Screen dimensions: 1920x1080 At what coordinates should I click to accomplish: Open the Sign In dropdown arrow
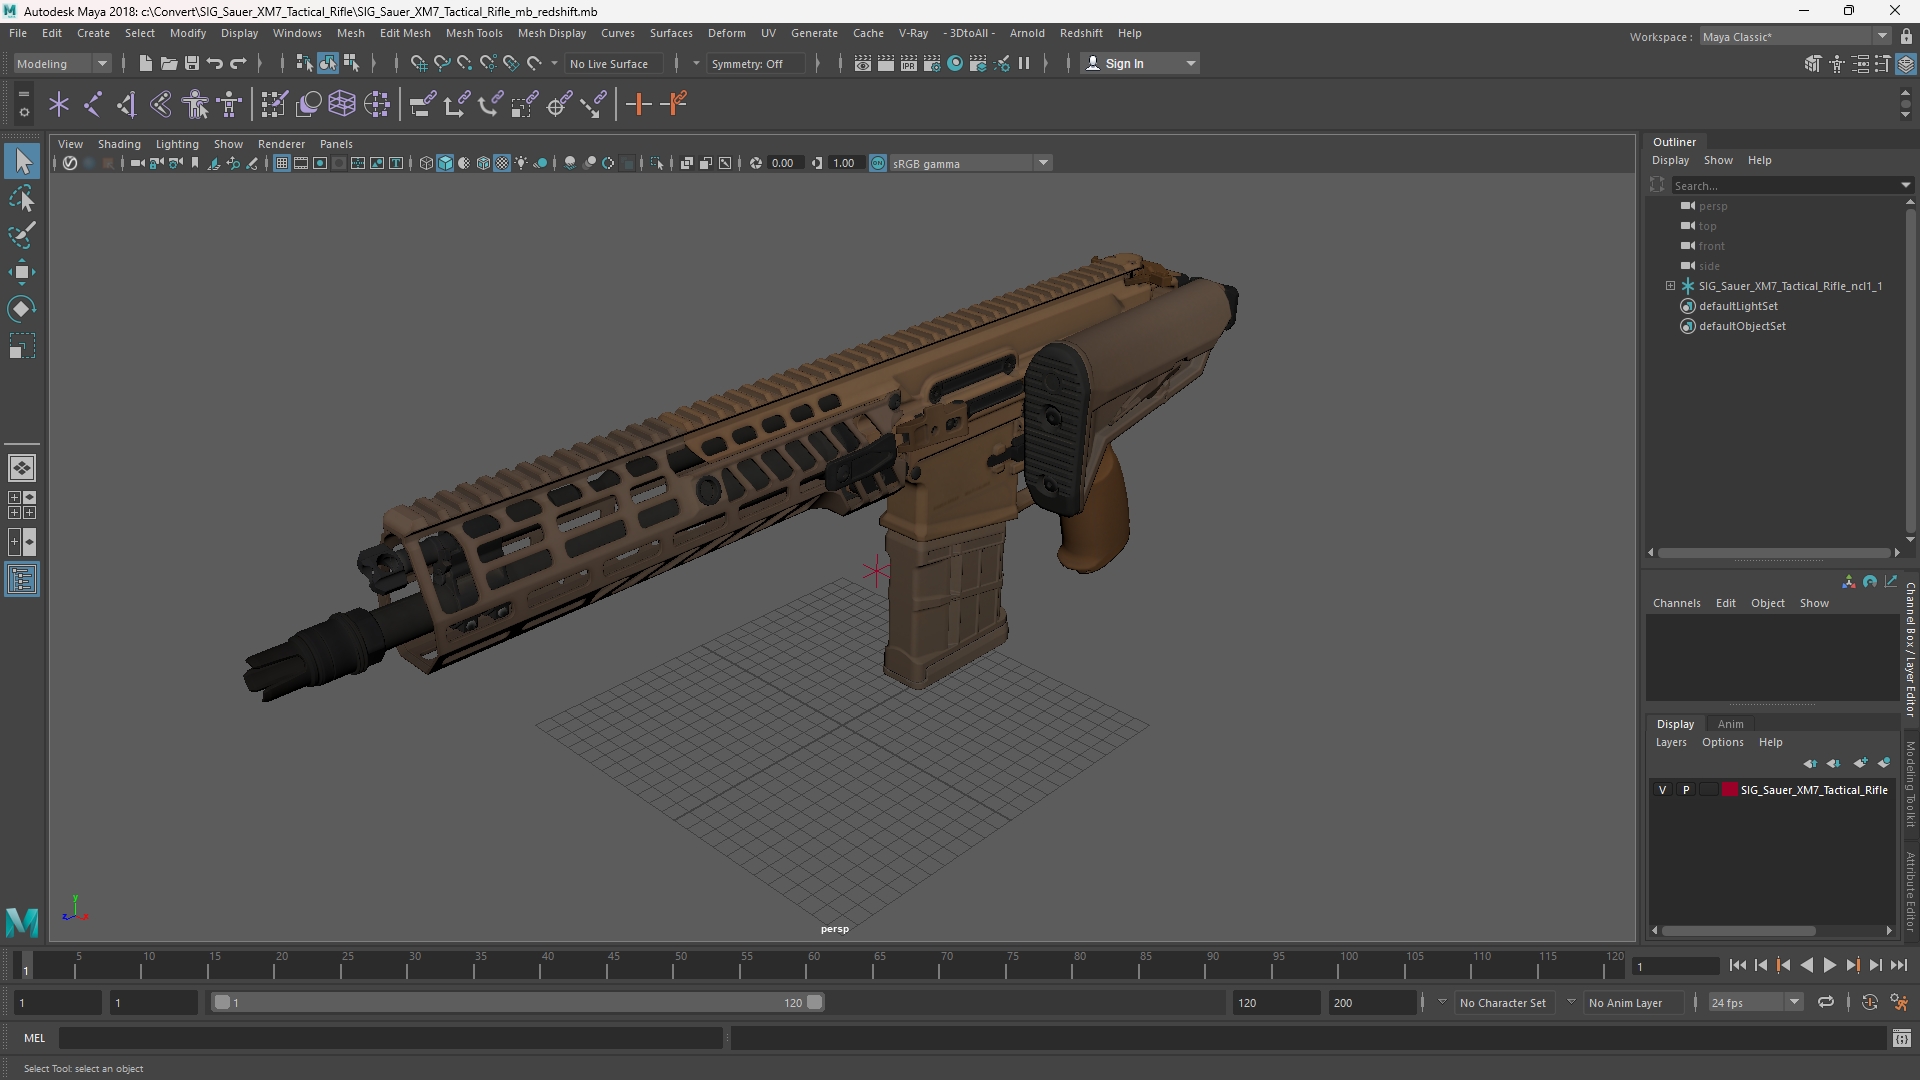1190,63
